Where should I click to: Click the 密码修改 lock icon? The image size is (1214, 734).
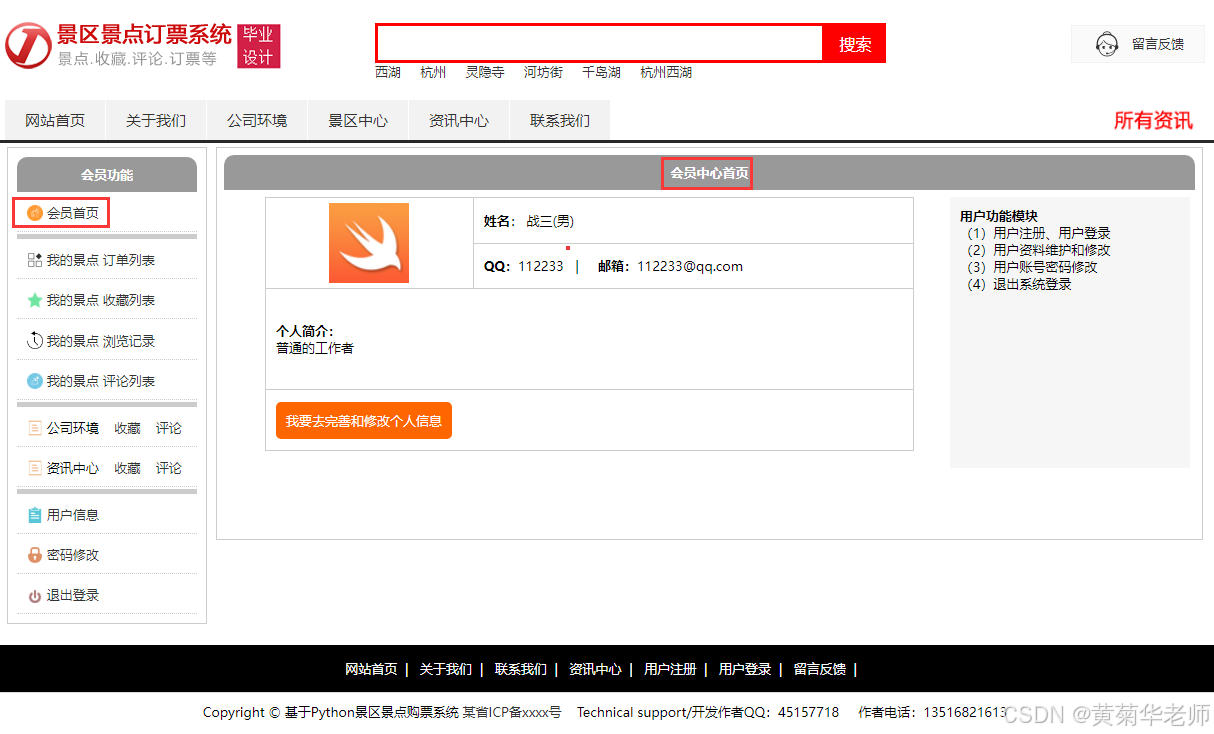tap(35, 555)
